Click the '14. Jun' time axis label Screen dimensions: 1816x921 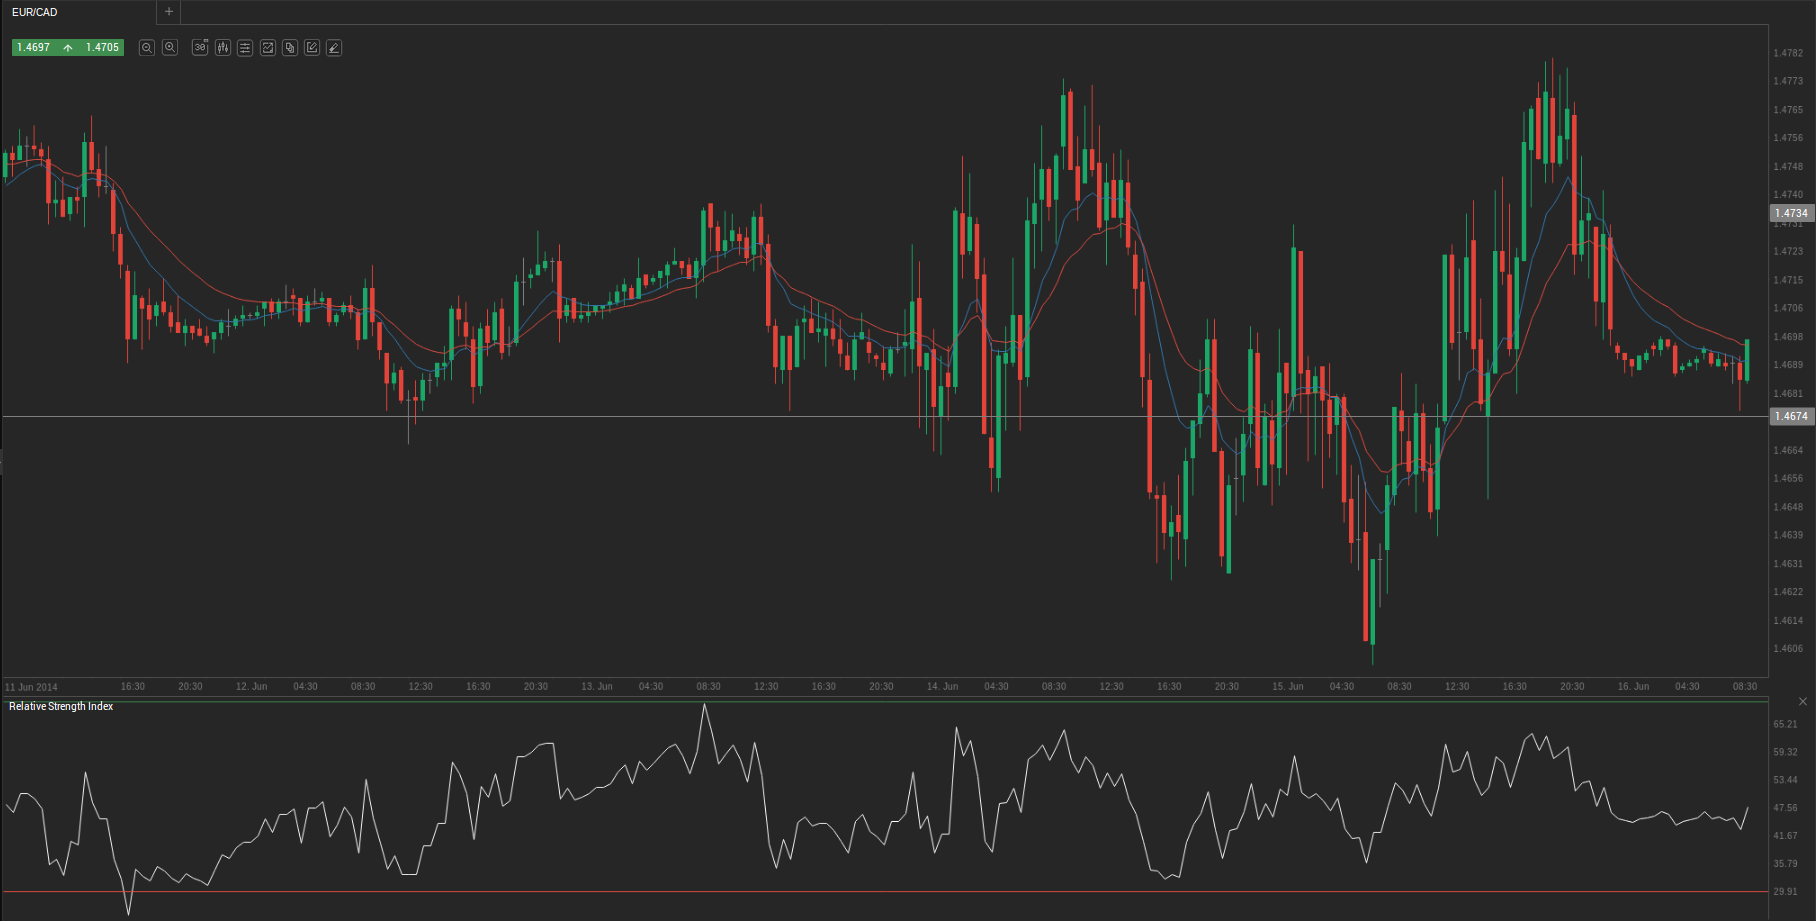pyautogui.click(x=942, y=687)
